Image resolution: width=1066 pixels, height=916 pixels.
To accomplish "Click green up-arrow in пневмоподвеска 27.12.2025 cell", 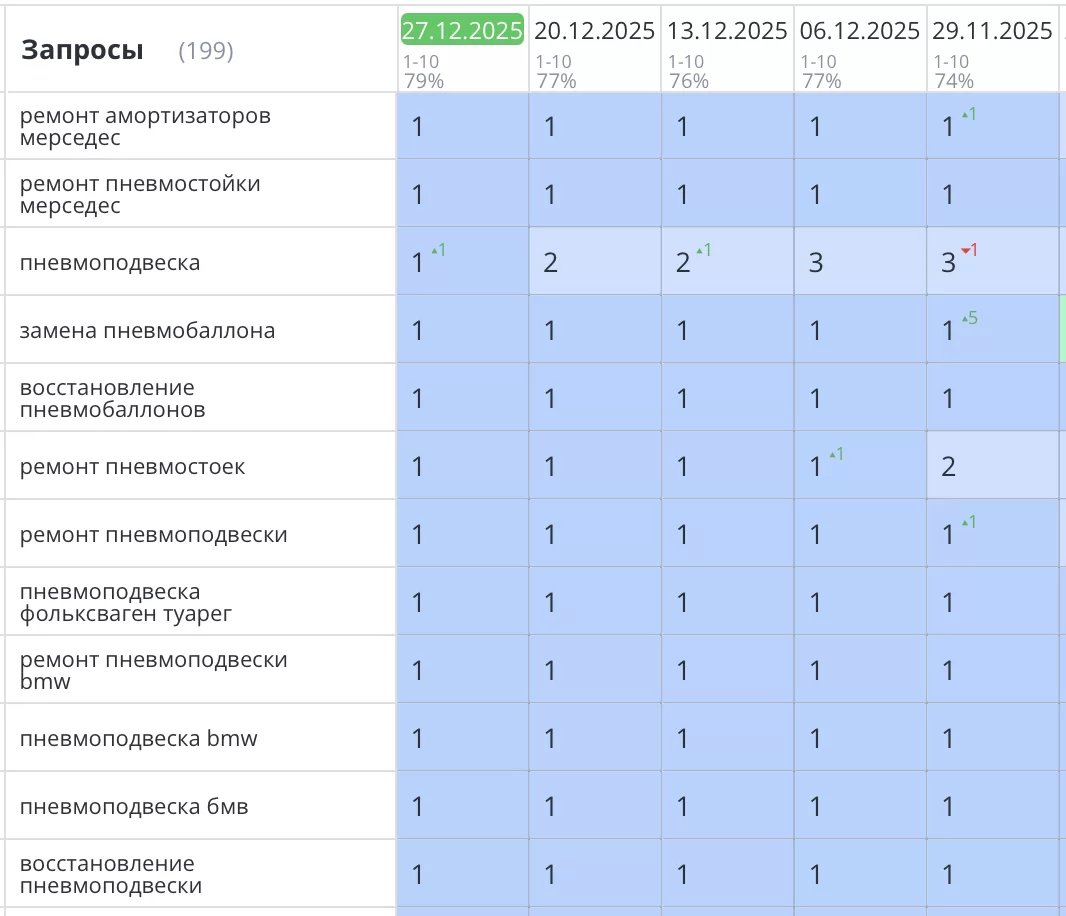I will [x=438, y=250].
